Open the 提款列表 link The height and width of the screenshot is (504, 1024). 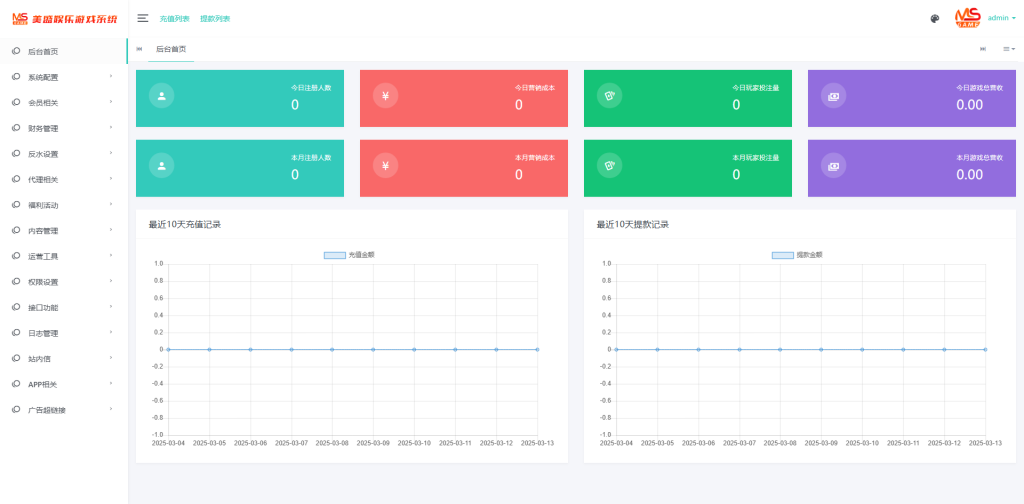(x=215, y=18)
